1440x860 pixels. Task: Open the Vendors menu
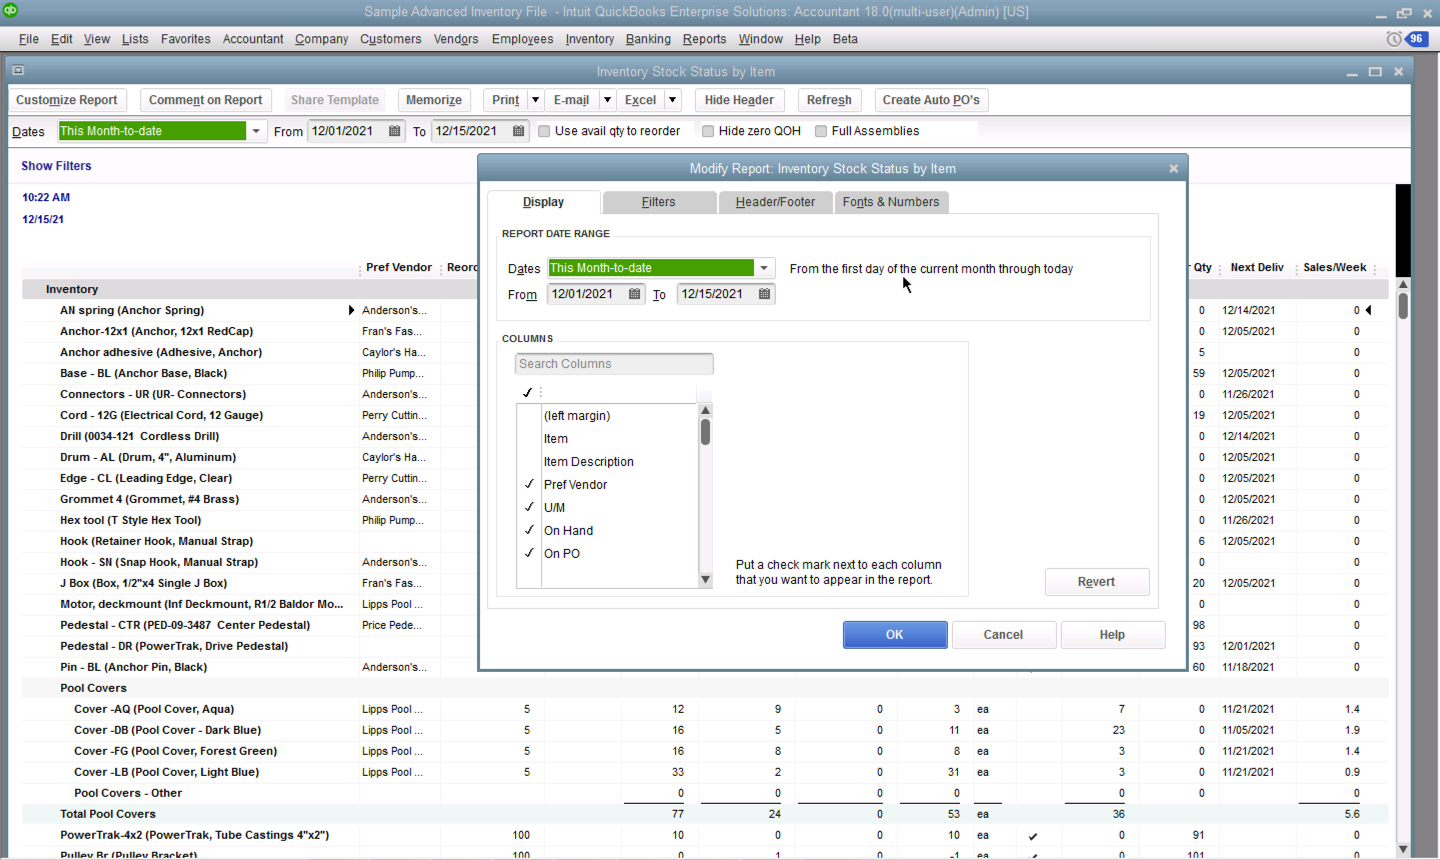click(456, 39)
